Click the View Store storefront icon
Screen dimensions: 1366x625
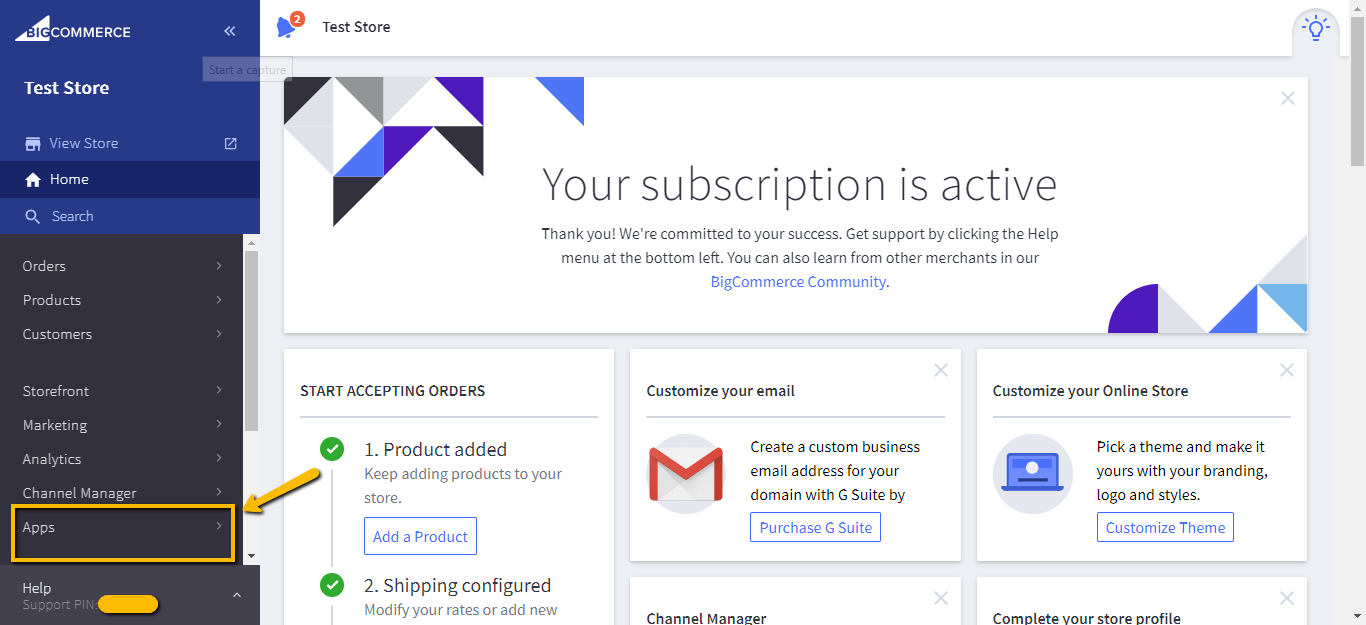33,143
